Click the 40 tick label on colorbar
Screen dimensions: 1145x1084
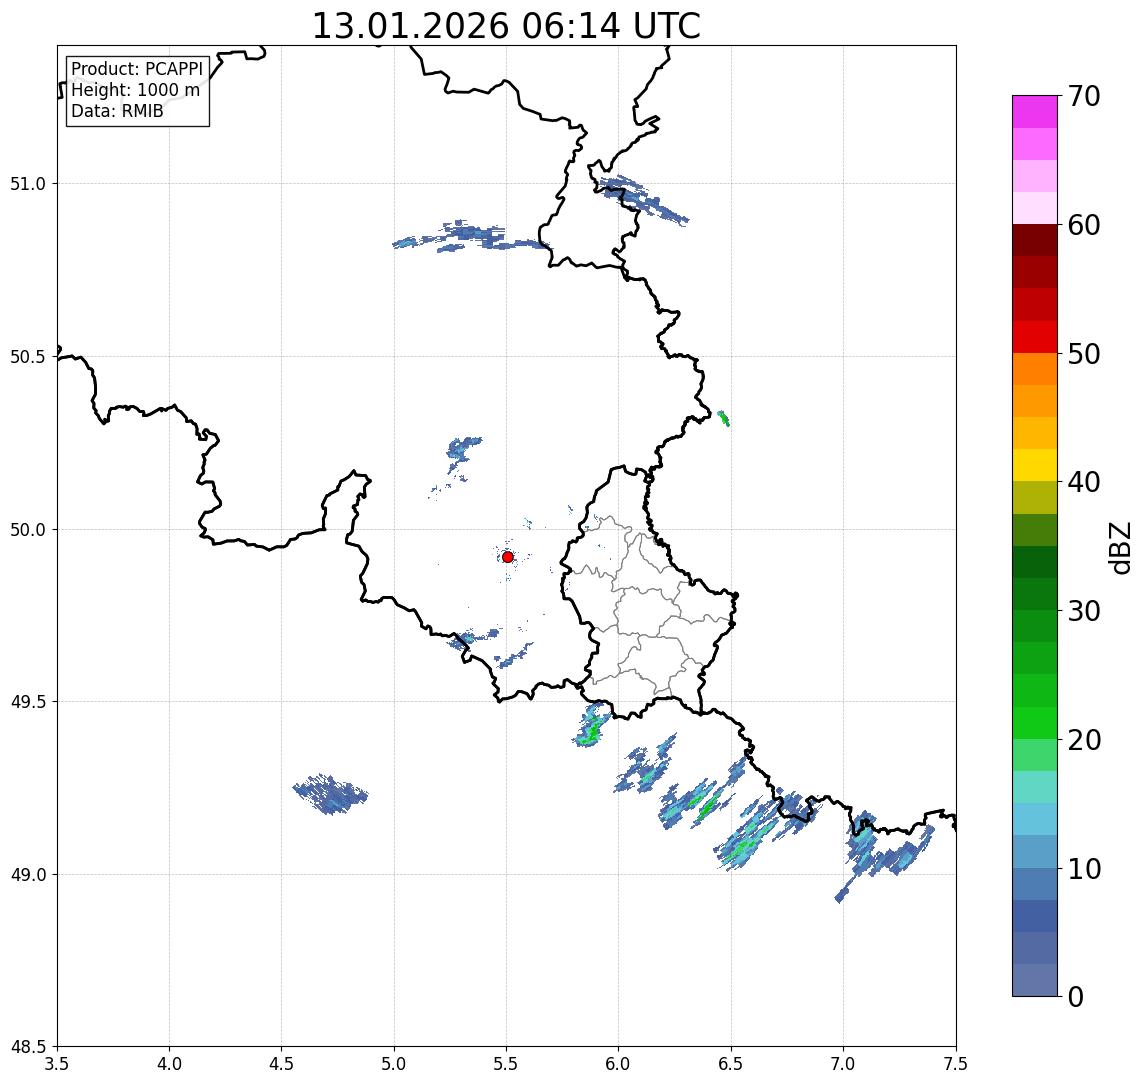1084,482
